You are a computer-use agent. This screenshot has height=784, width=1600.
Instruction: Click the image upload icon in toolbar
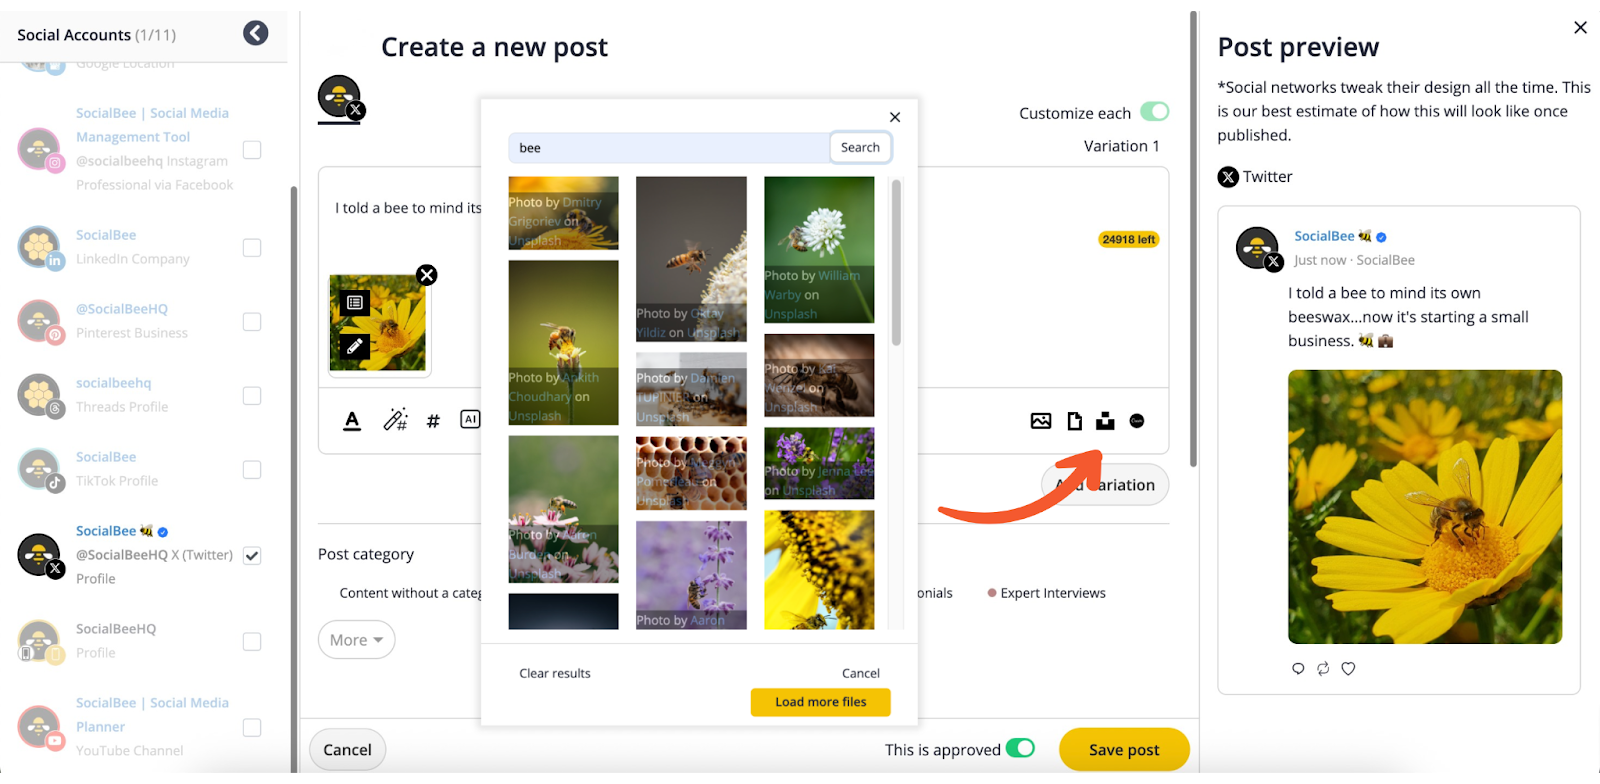1041,421
